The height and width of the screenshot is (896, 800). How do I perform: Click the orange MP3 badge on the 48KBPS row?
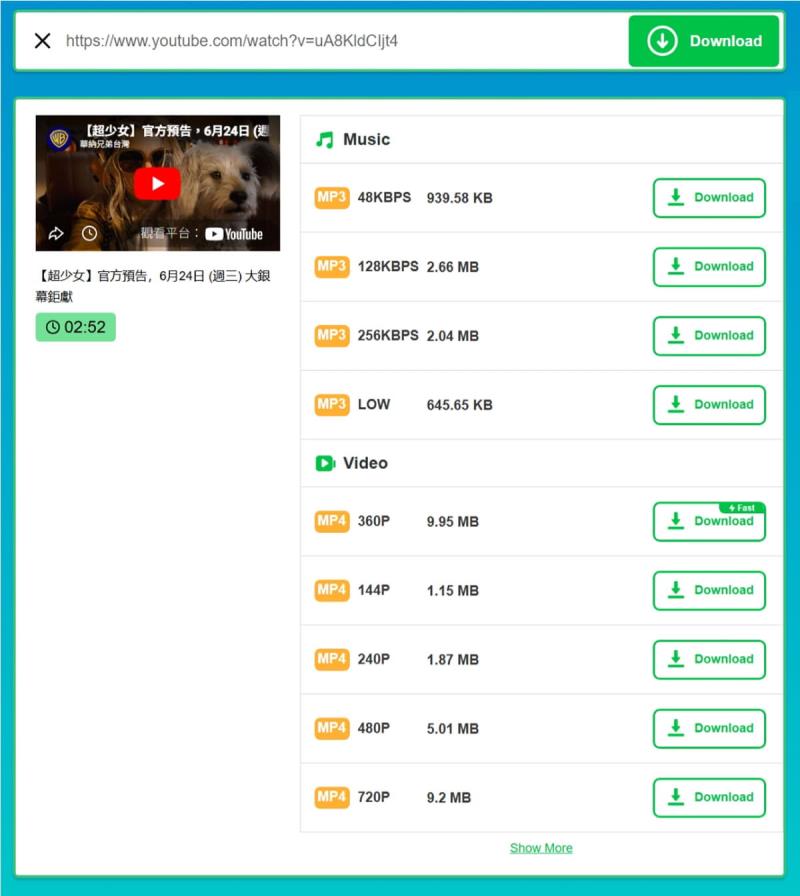[330, 197]
